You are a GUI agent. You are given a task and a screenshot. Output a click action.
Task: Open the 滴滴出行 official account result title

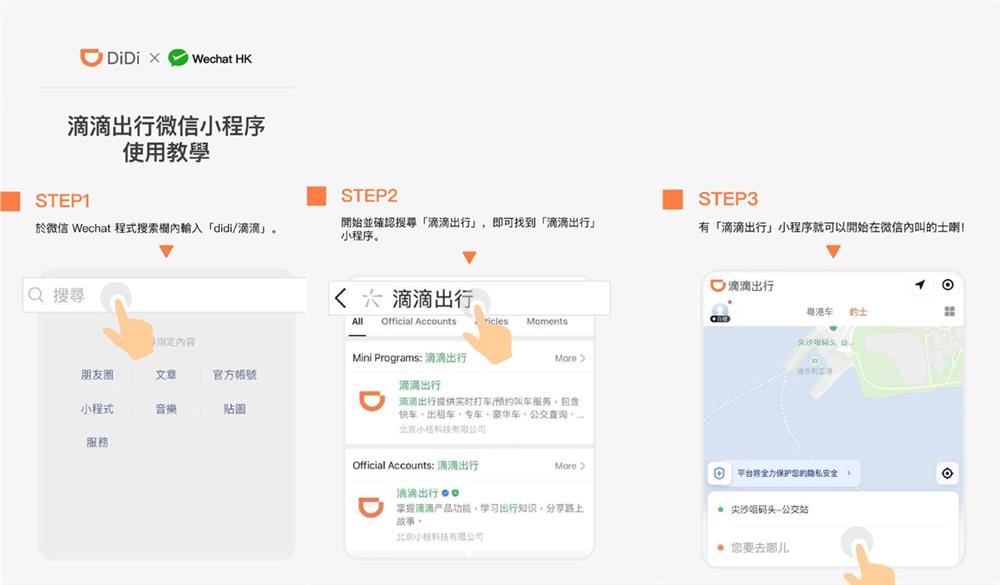pos(417,493)
